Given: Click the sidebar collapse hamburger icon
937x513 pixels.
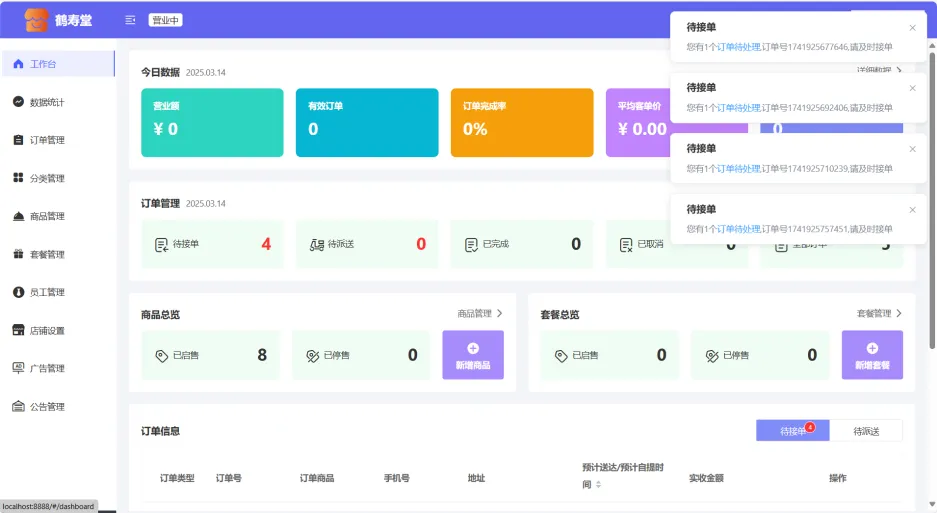Looking at the screenshot, I should 130,20.
